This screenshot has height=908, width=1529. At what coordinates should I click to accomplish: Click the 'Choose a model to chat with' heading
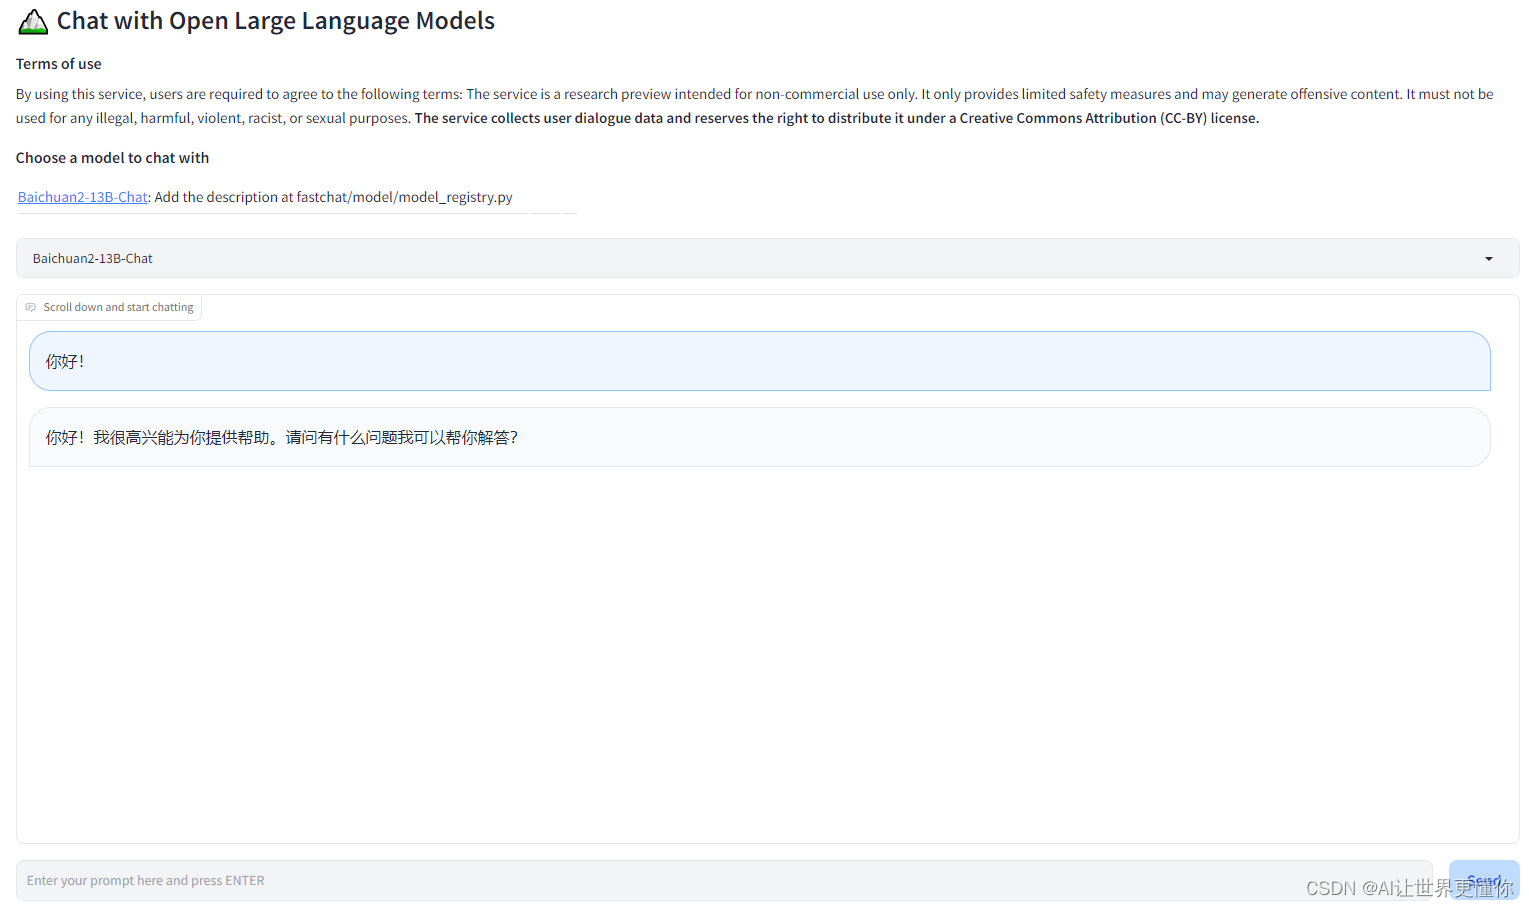pos(113,158)
